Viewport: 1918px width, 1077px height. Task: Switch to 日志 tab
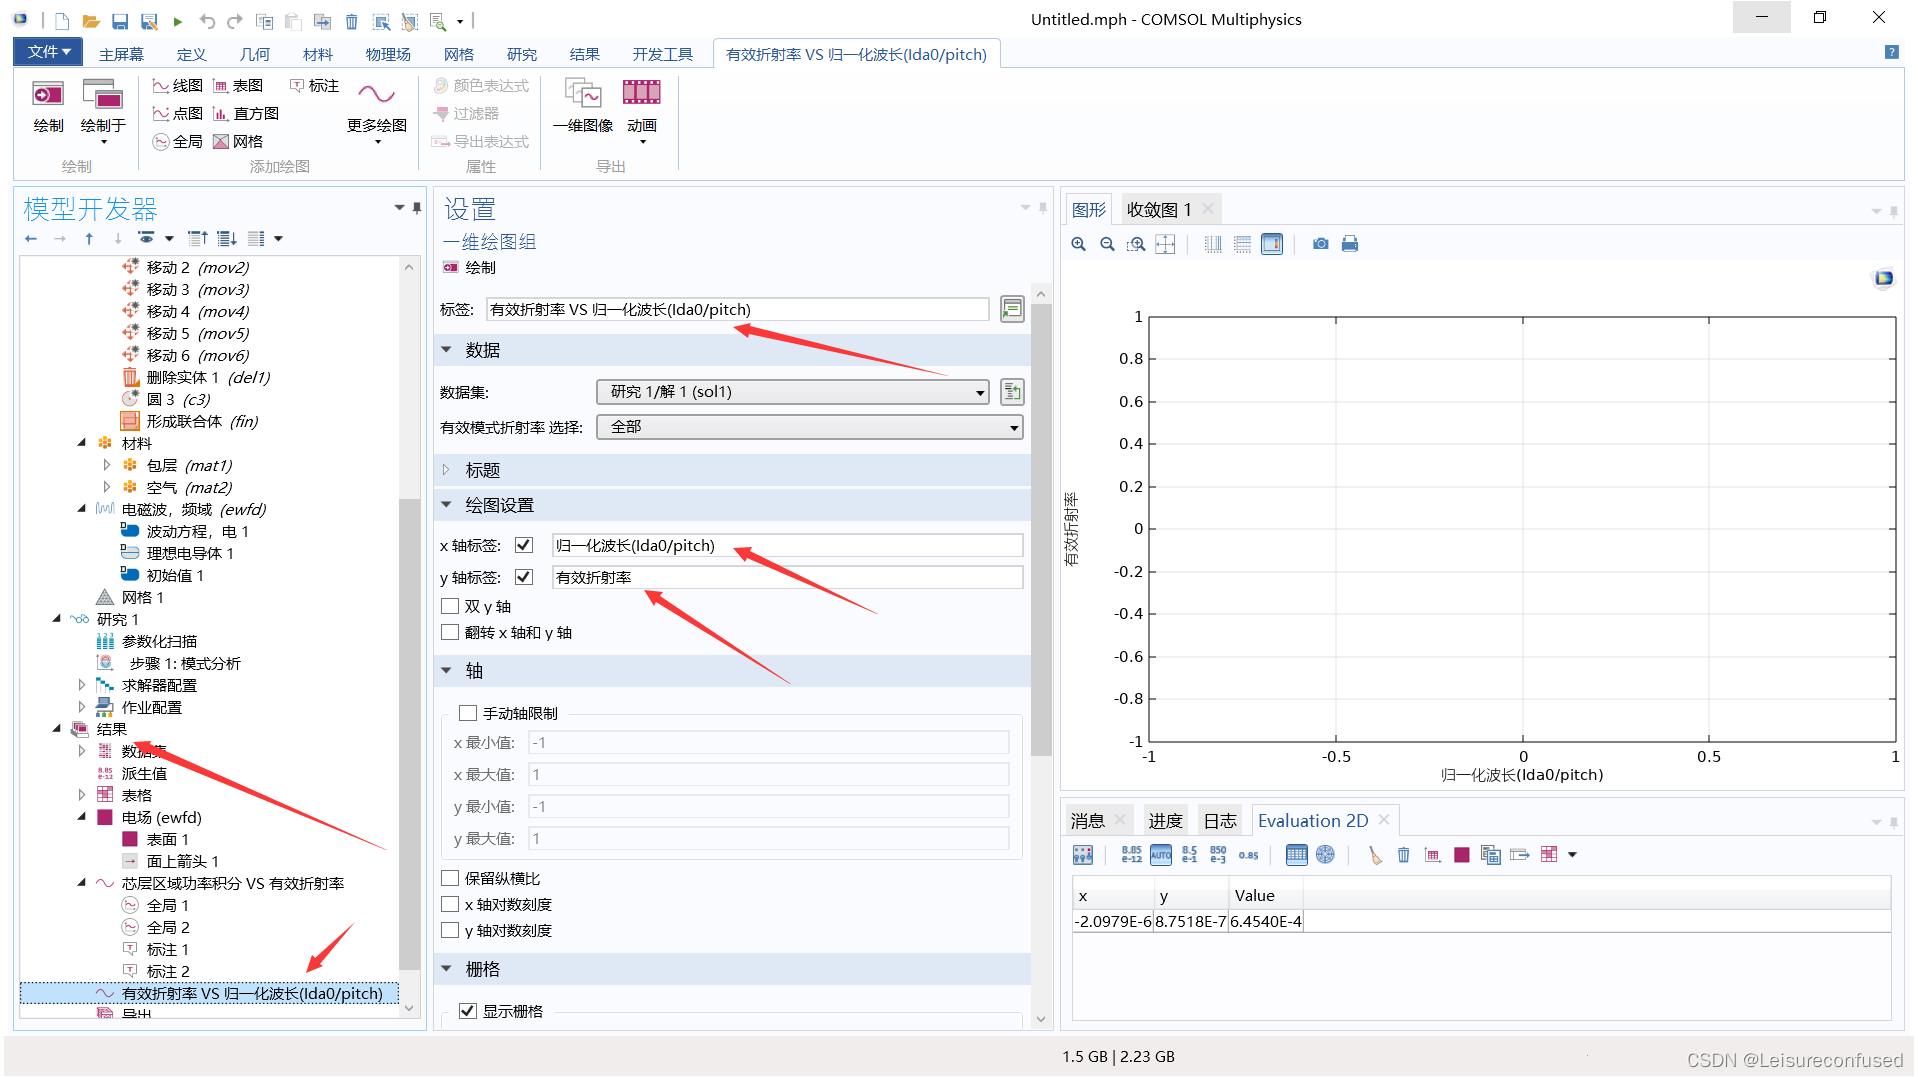pos(1220,822)
